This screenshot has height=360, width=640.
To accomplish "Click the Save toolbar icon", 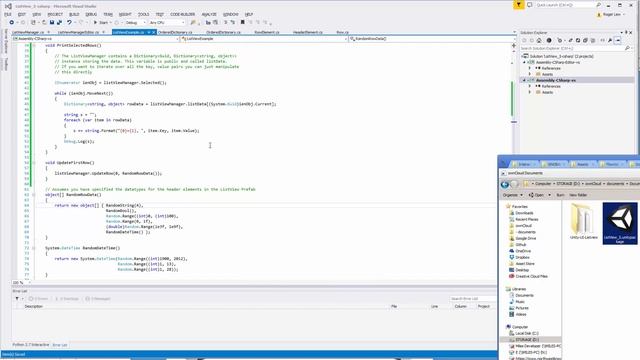I will coord(52,22).
